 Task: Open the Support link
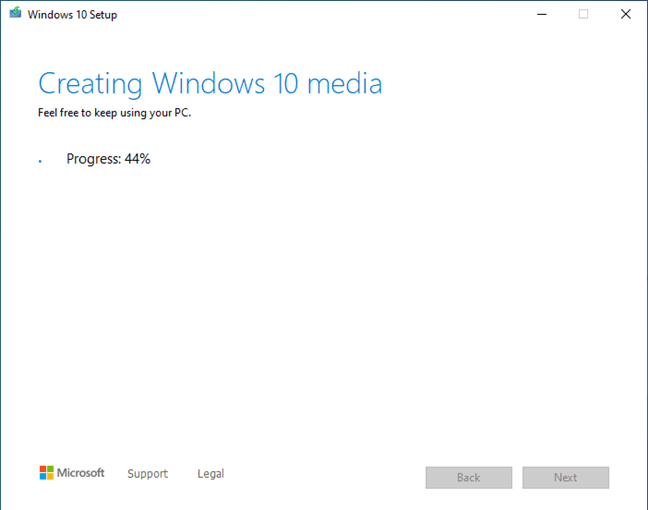click(x=148, y=474)
